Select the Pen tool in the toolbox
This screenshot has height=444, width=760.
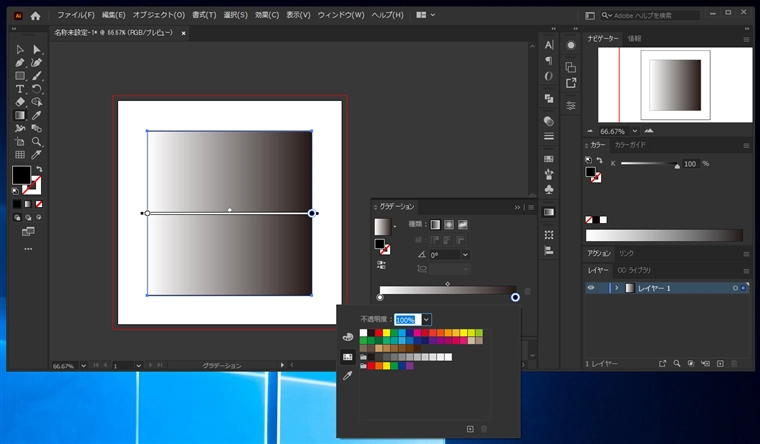point(20,62)
